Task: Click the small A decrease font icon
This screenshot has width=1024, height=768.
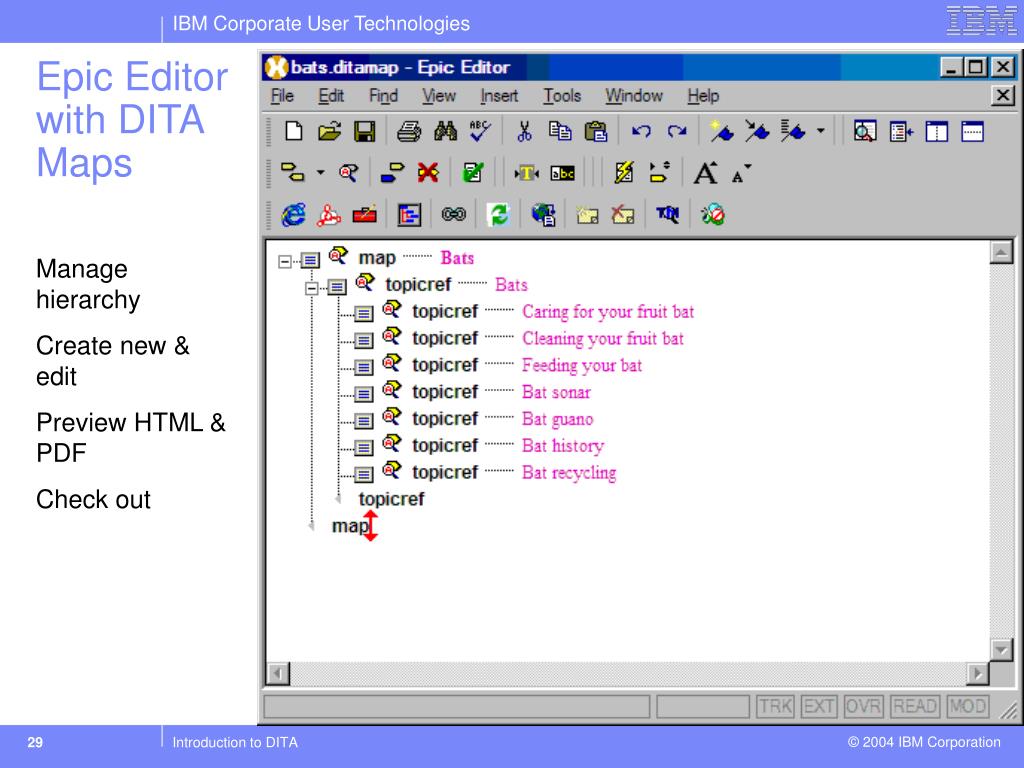Action: coord(741,174)
